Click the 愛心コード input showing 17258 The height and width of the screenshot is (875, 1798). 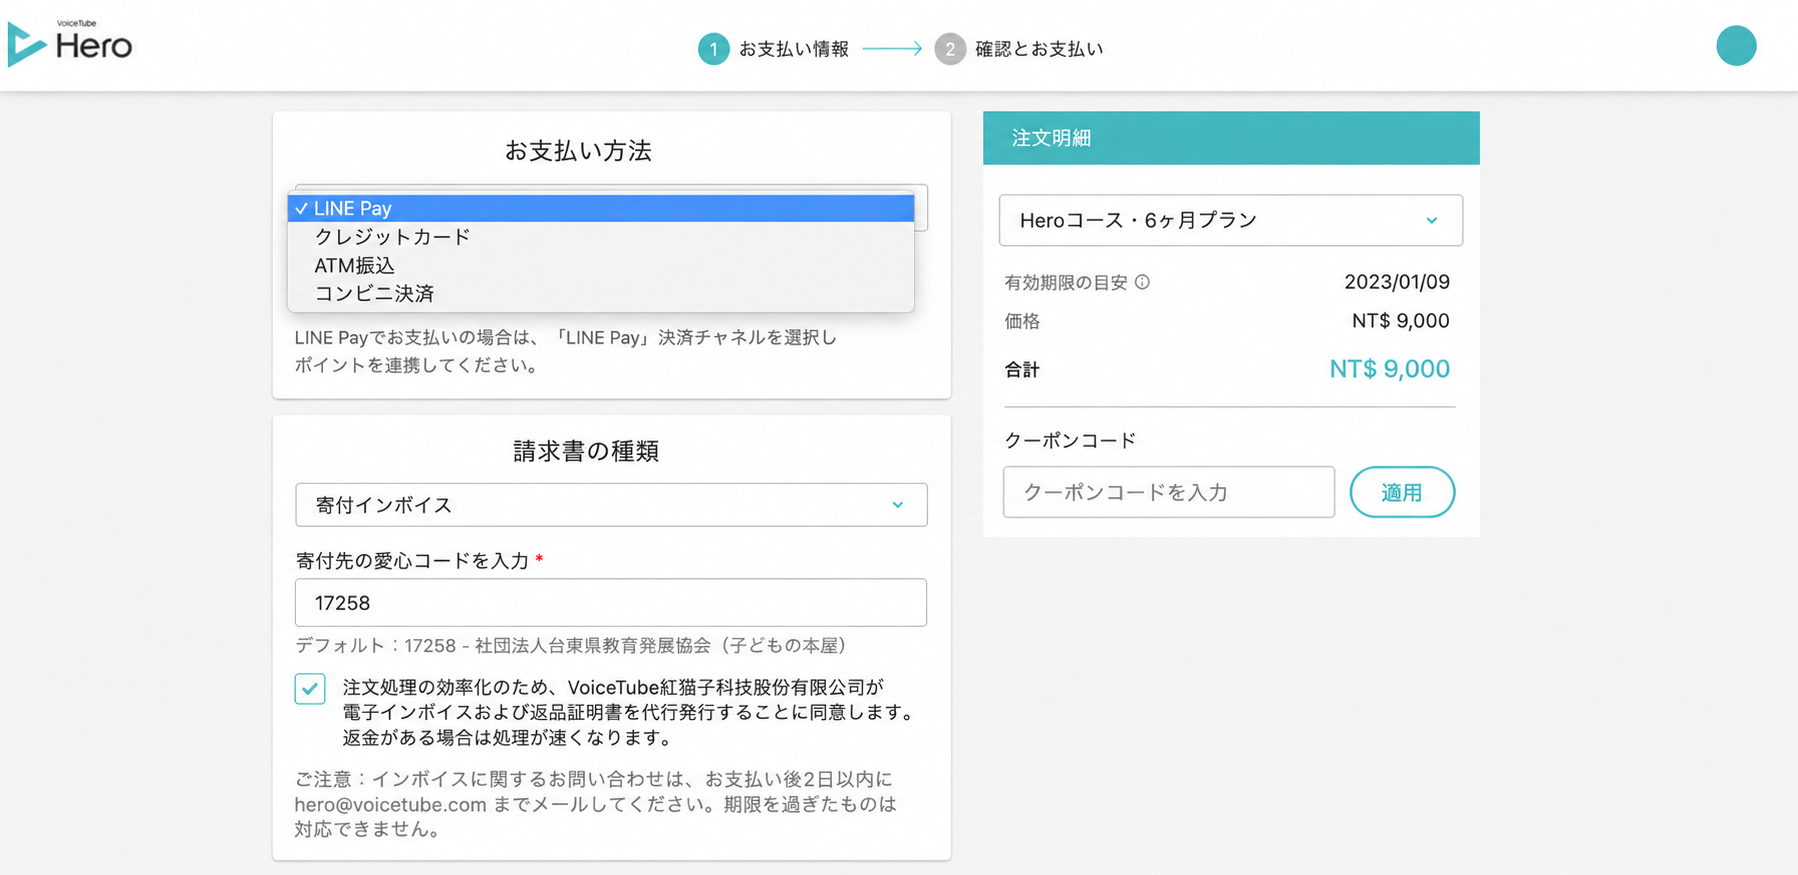(611, 603)
